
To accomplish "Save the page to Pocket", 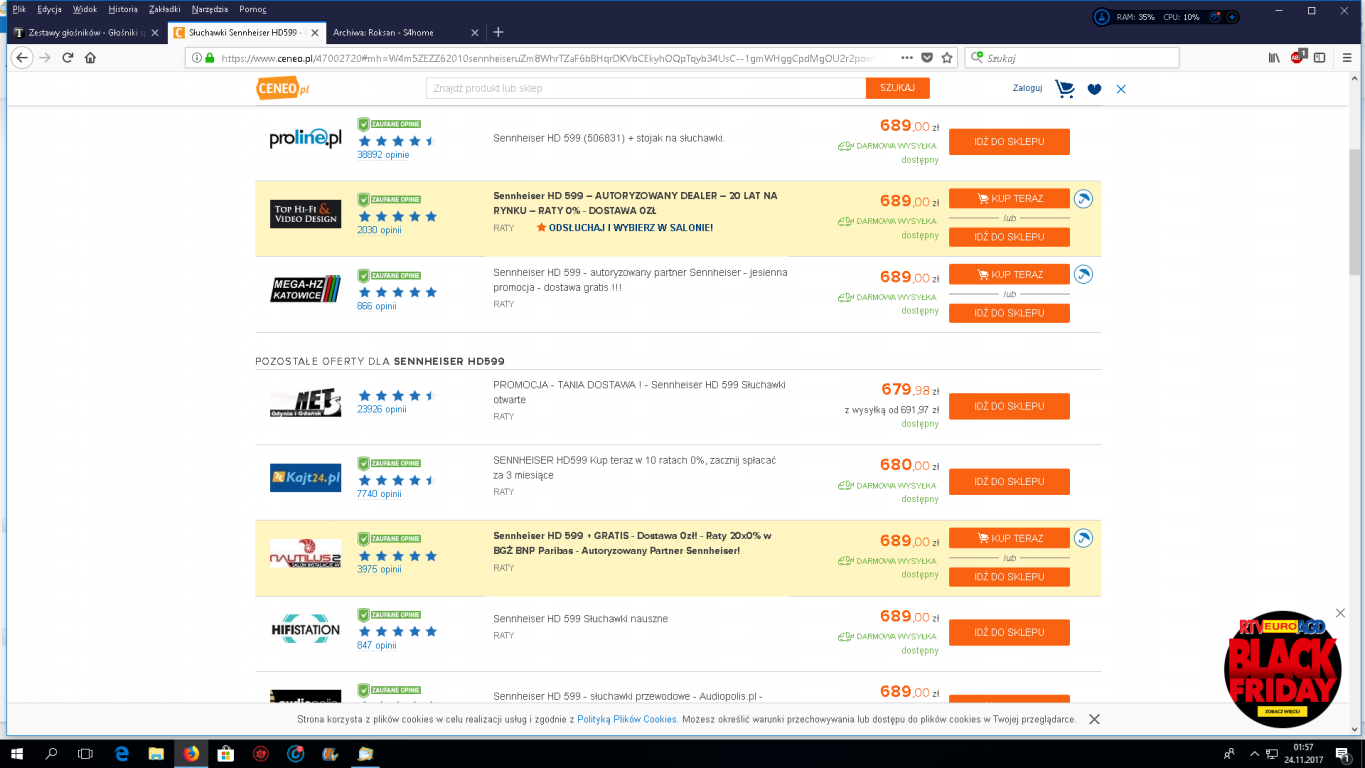I will pos(927,58).
